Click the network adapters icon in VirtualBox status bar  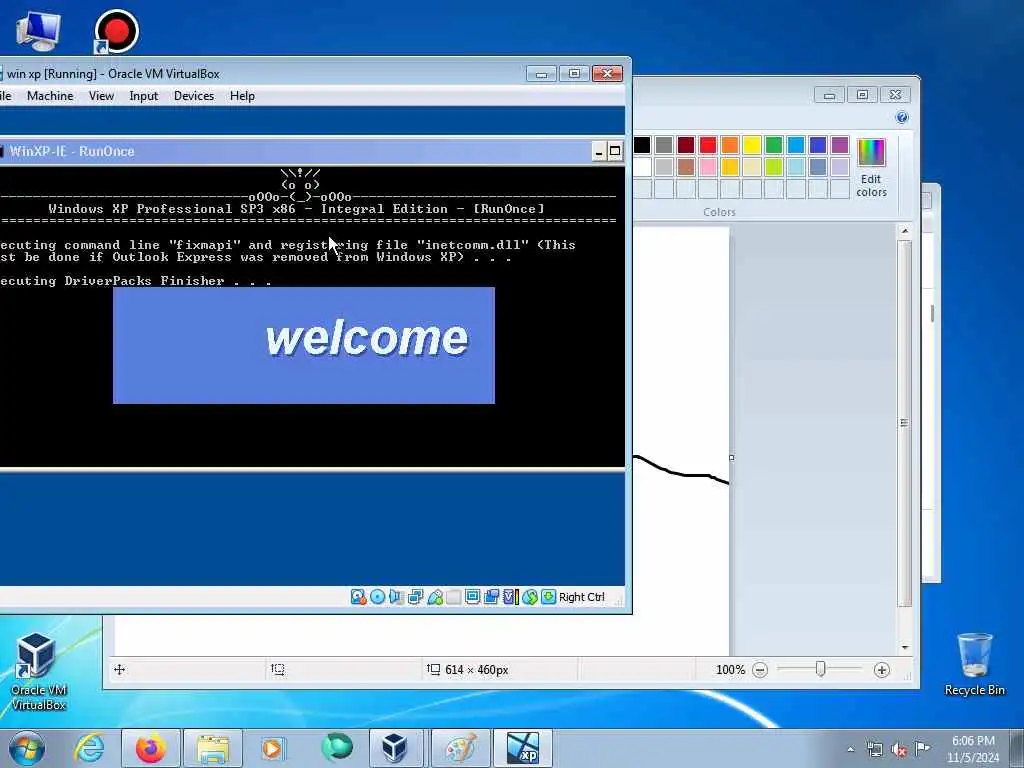coord(415,597)
